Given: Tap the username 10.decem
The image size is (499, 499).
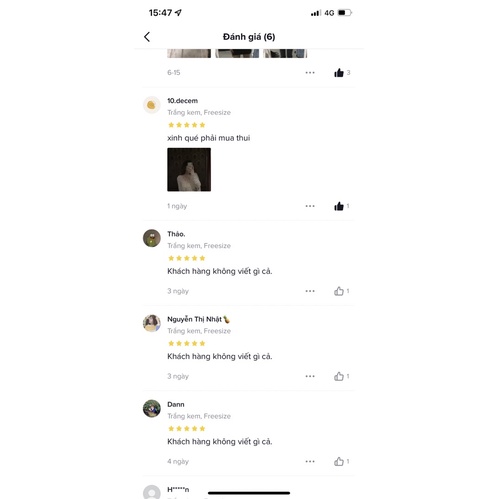Looking at the screenshot, I should pyautogui.click(x=182, y=101).
